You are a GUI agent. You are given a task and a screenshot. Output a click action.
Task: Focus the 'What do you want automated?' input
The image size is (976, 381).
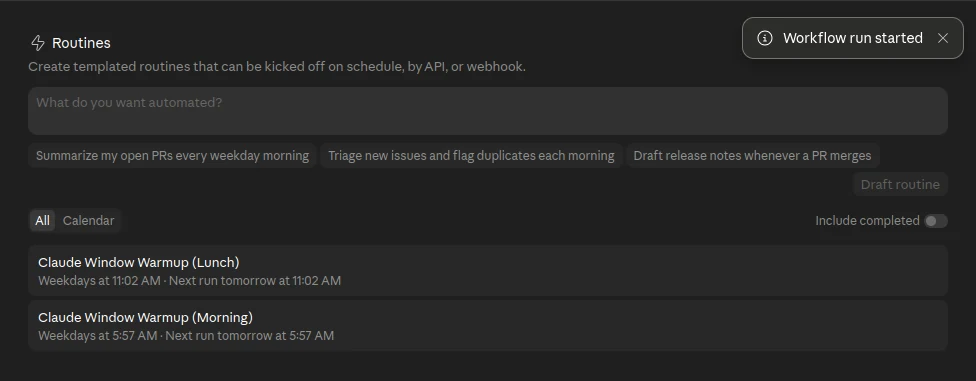coord(487,111)
